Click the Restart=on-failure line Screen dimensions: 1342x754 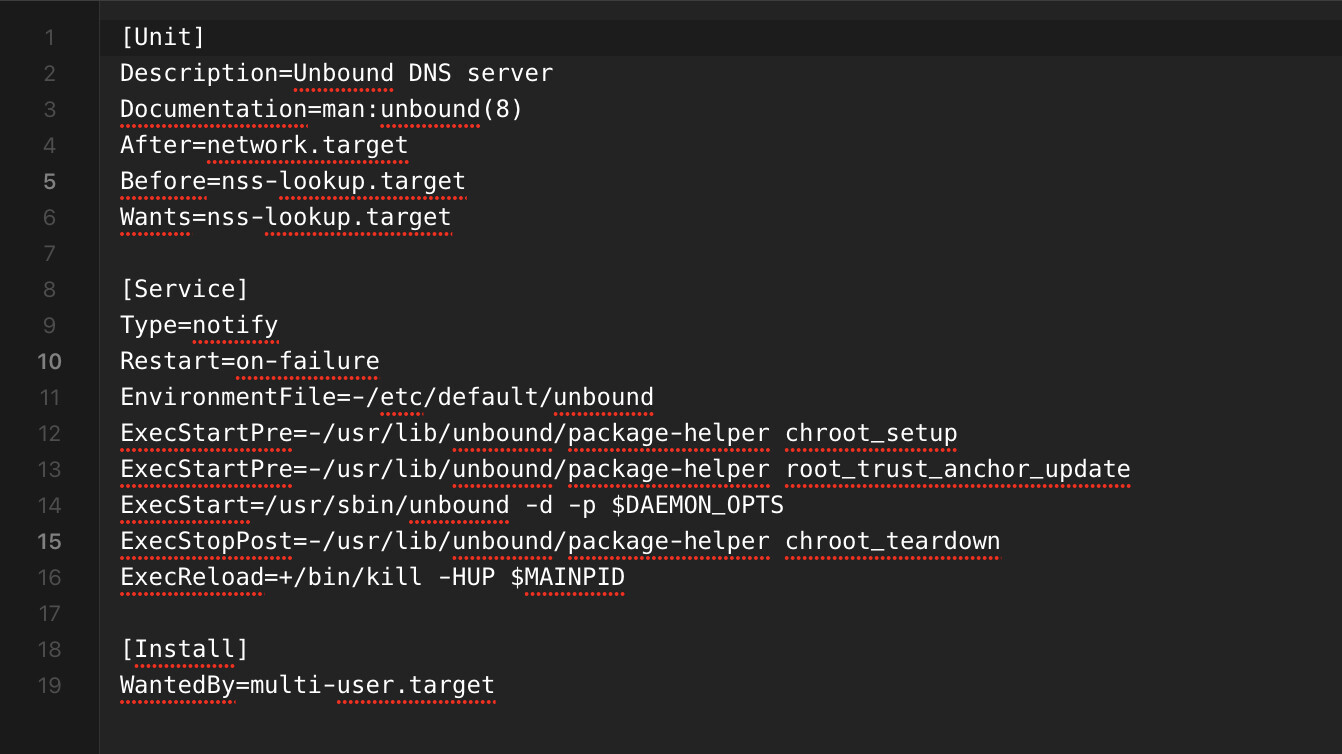click(x=250, y=361)
